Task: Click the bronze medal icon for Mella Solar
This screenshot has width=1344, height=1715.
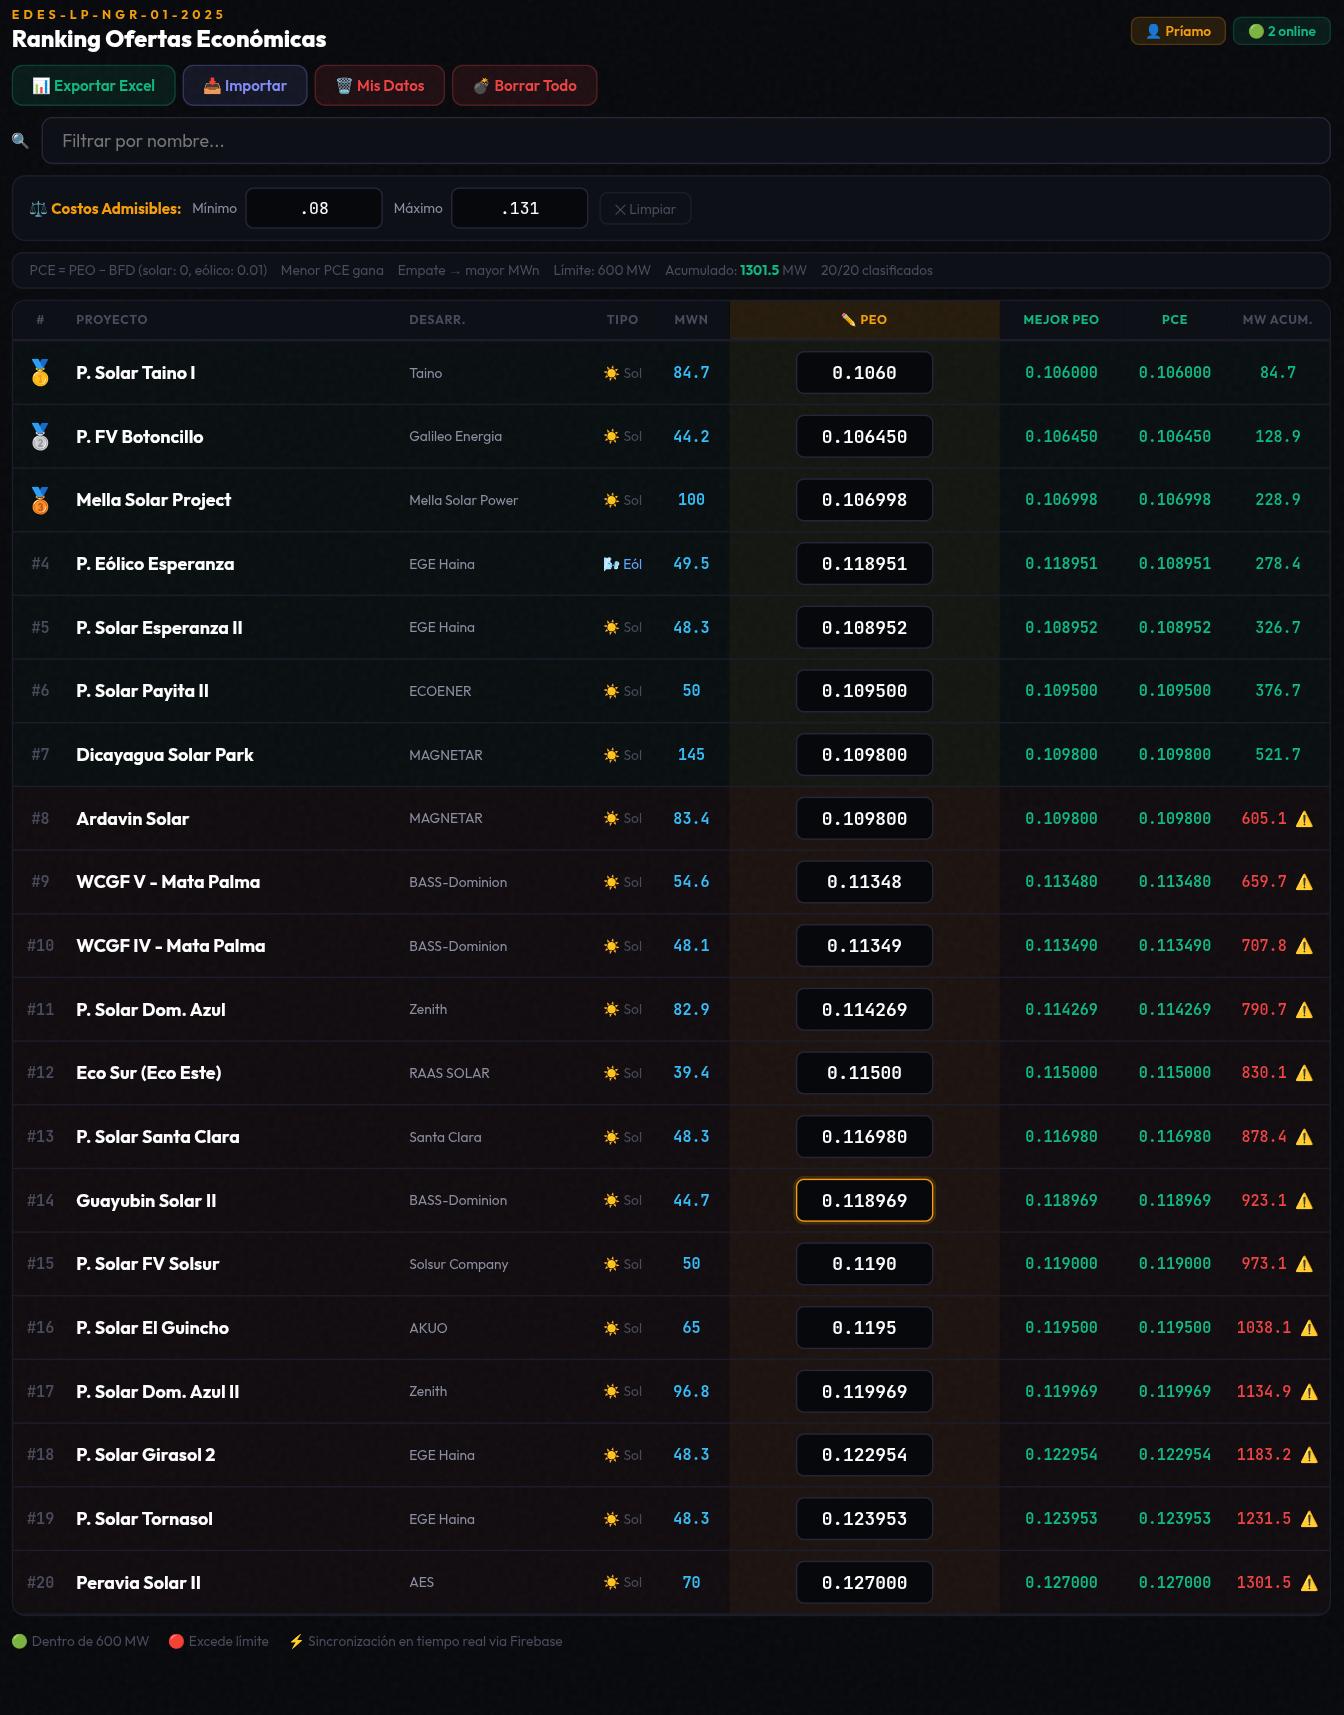Action: 40,500
